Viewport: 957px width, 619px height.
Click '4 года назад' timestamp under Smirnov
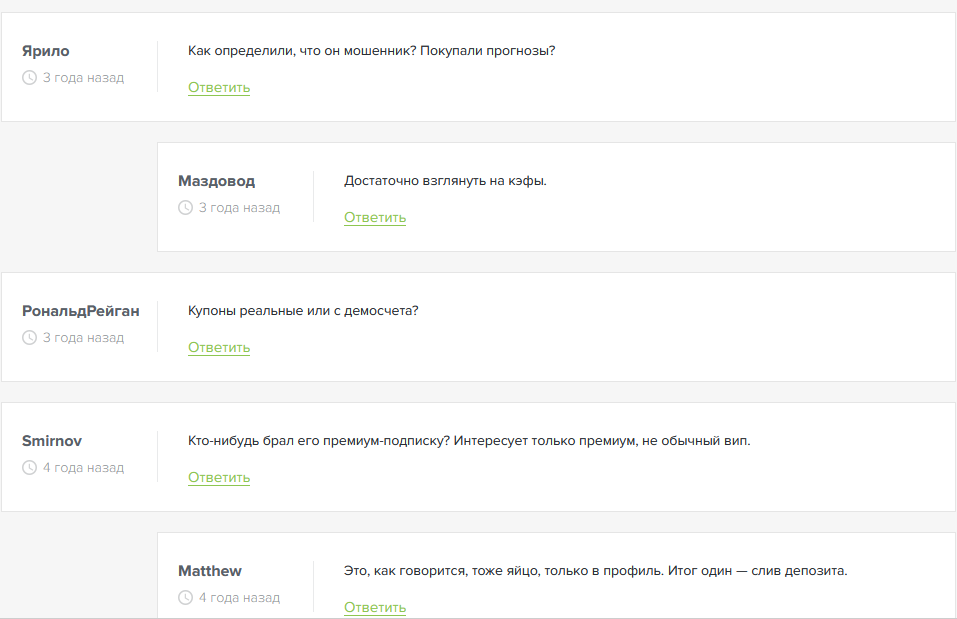(x=83, y=468)
